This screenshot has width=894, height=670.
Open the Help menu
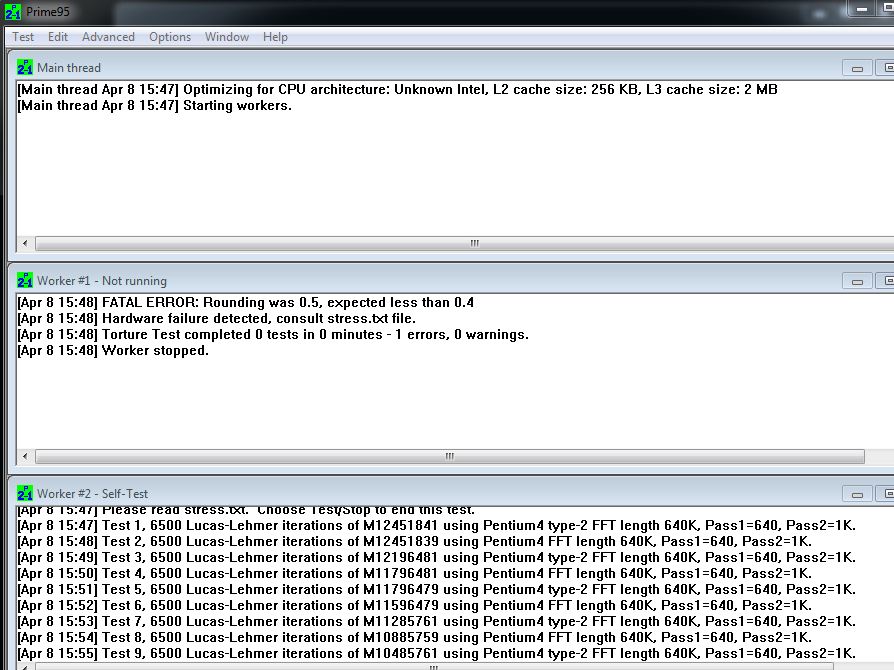click(275, 37)
